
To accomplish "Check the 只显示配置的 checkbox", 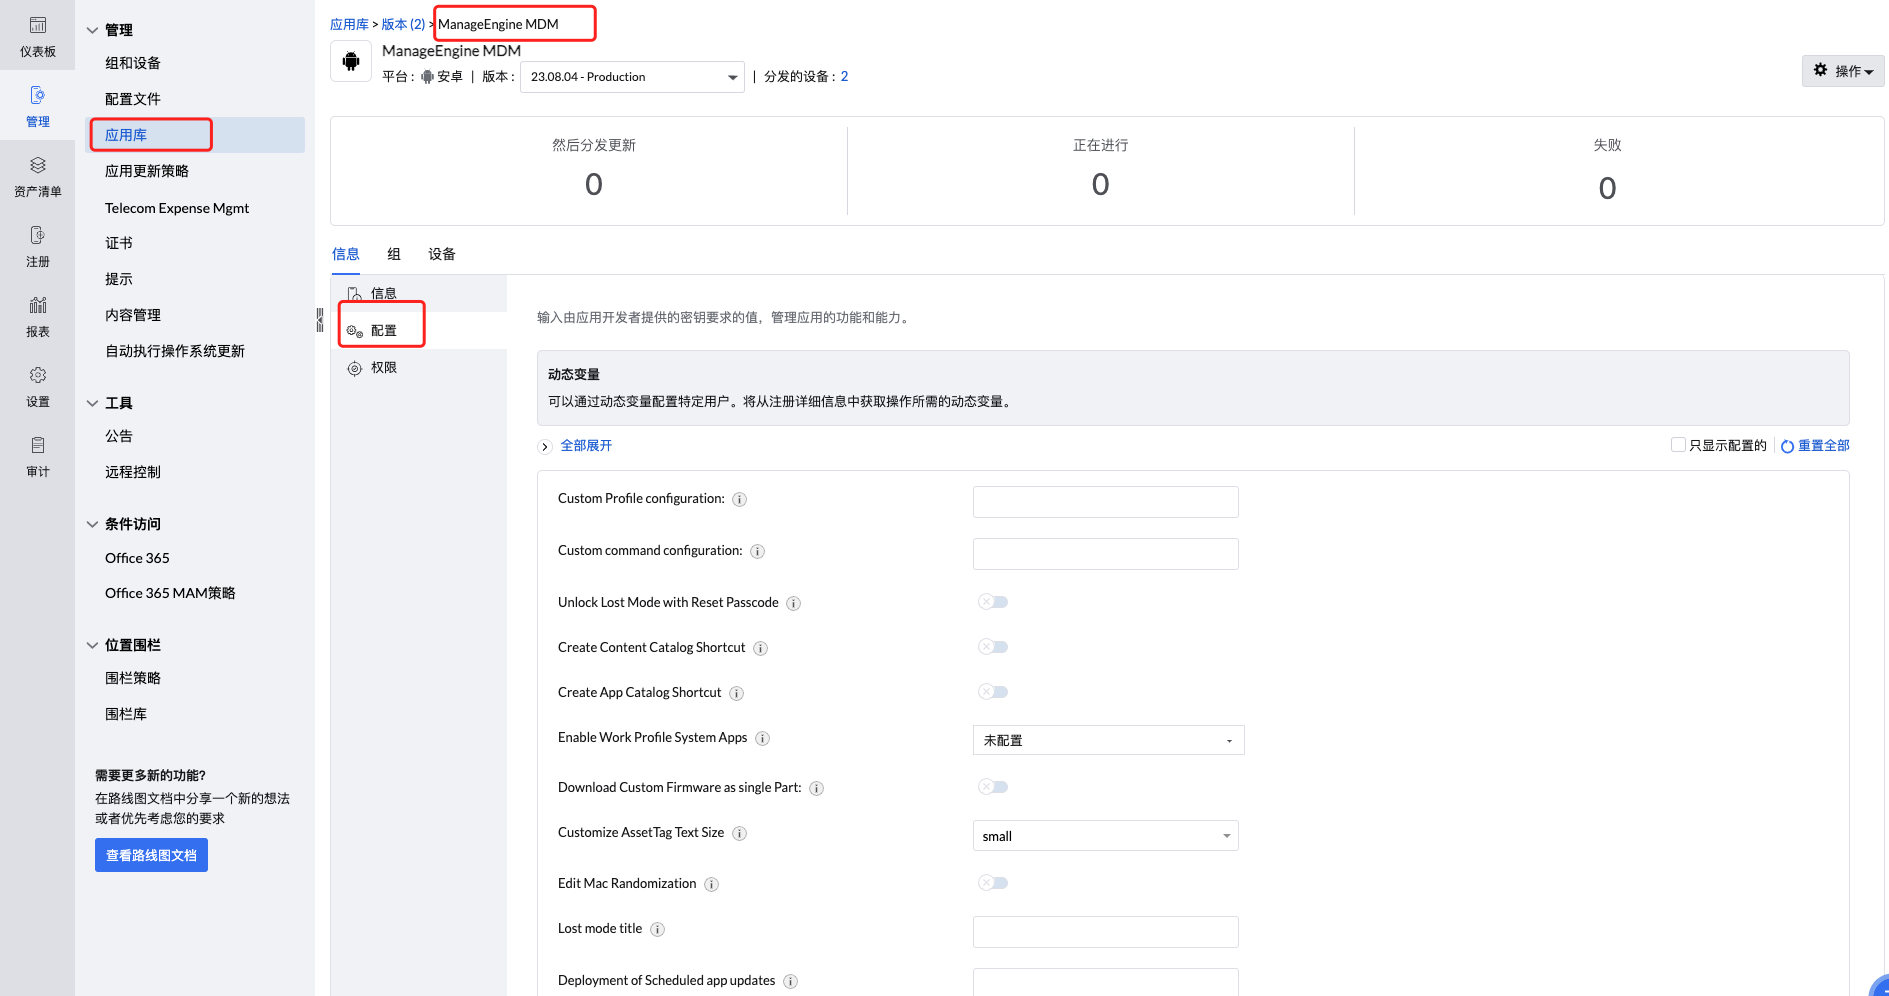I will 1678,445.
